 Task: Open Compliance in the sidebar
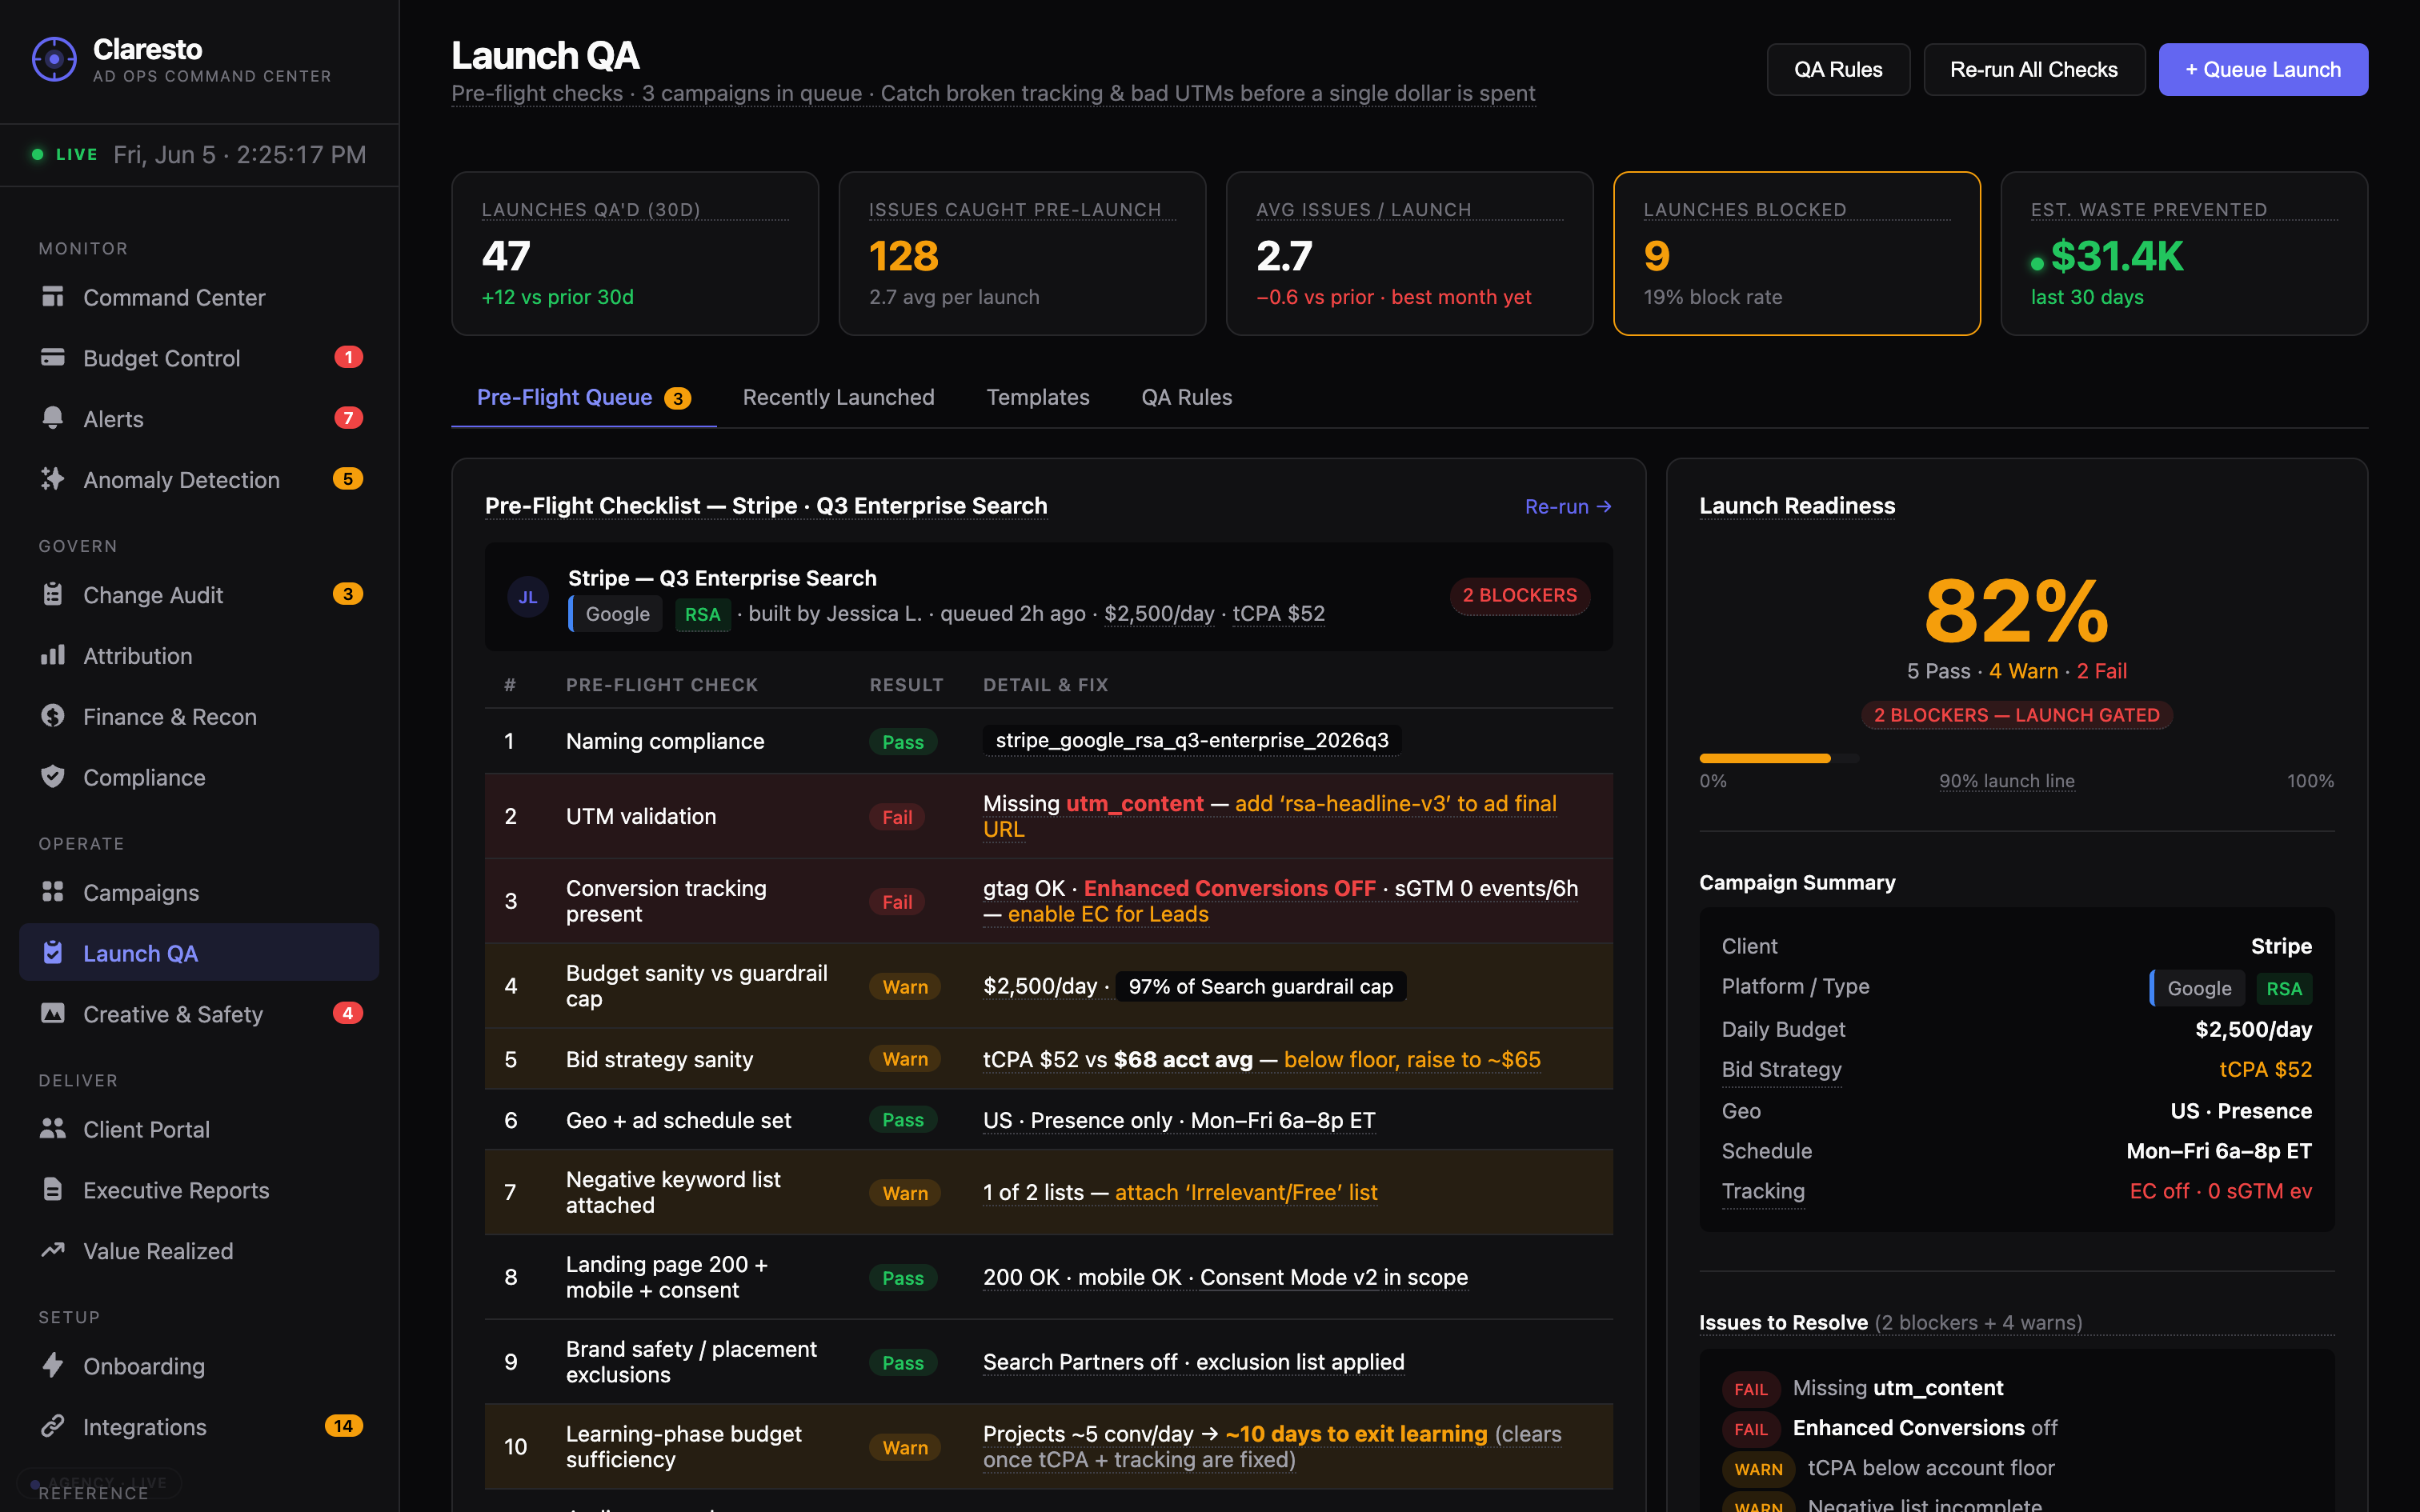tap(199, 777)
